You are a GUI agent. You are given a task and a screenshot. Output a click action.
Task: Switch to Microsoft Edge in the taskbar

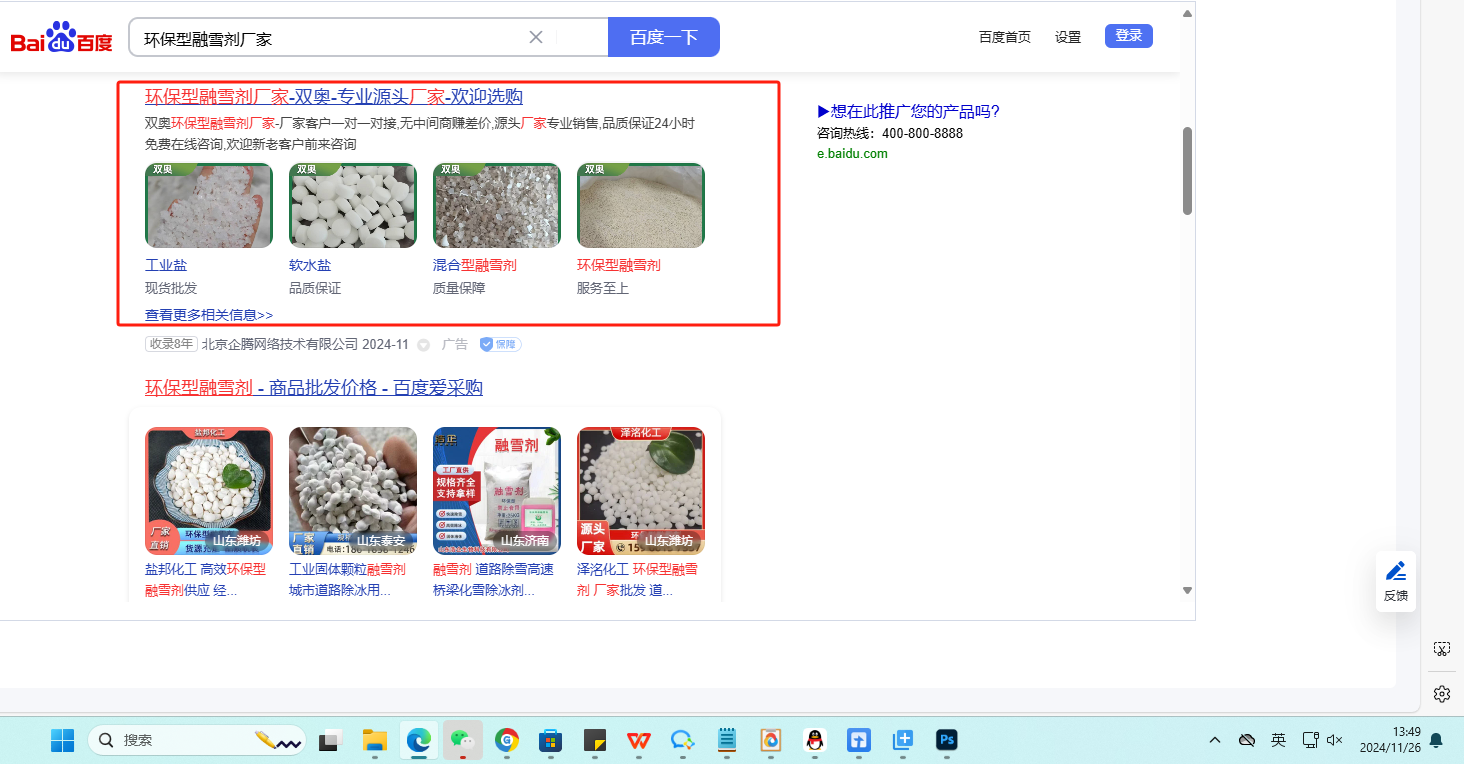pyautogui.click(x=419, y=740)
